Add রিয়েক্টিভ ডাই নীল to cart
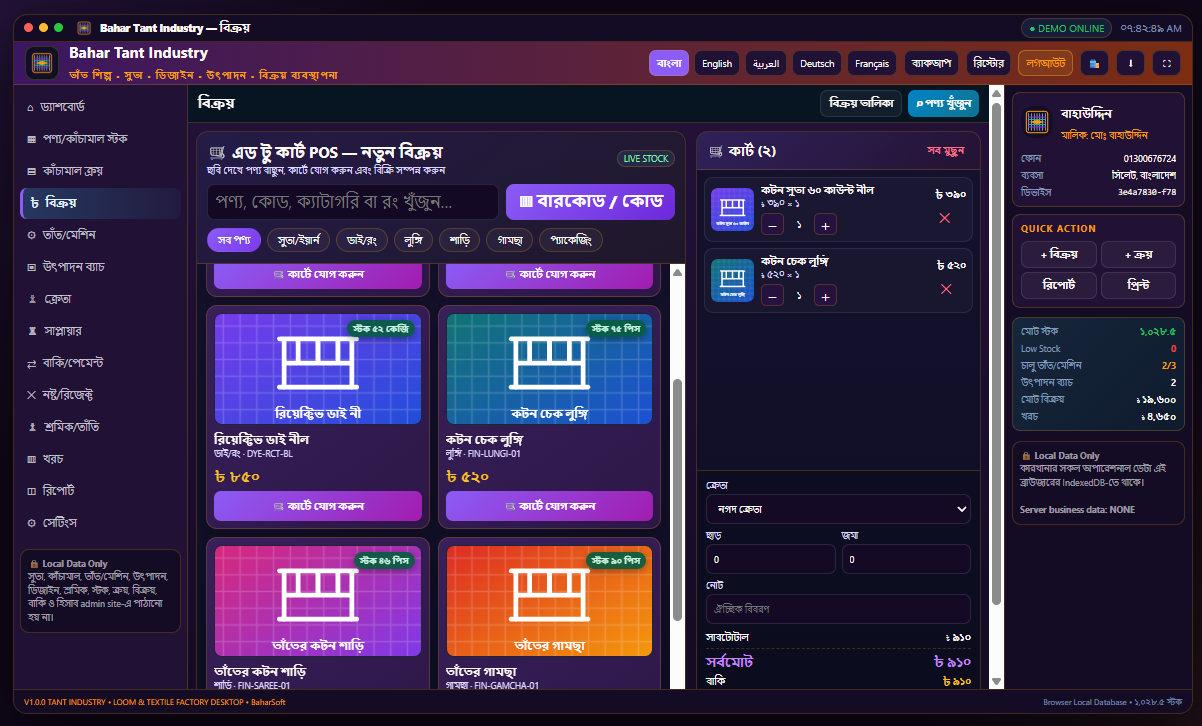This screenshot has height=726, width=1202. [318, 506]
